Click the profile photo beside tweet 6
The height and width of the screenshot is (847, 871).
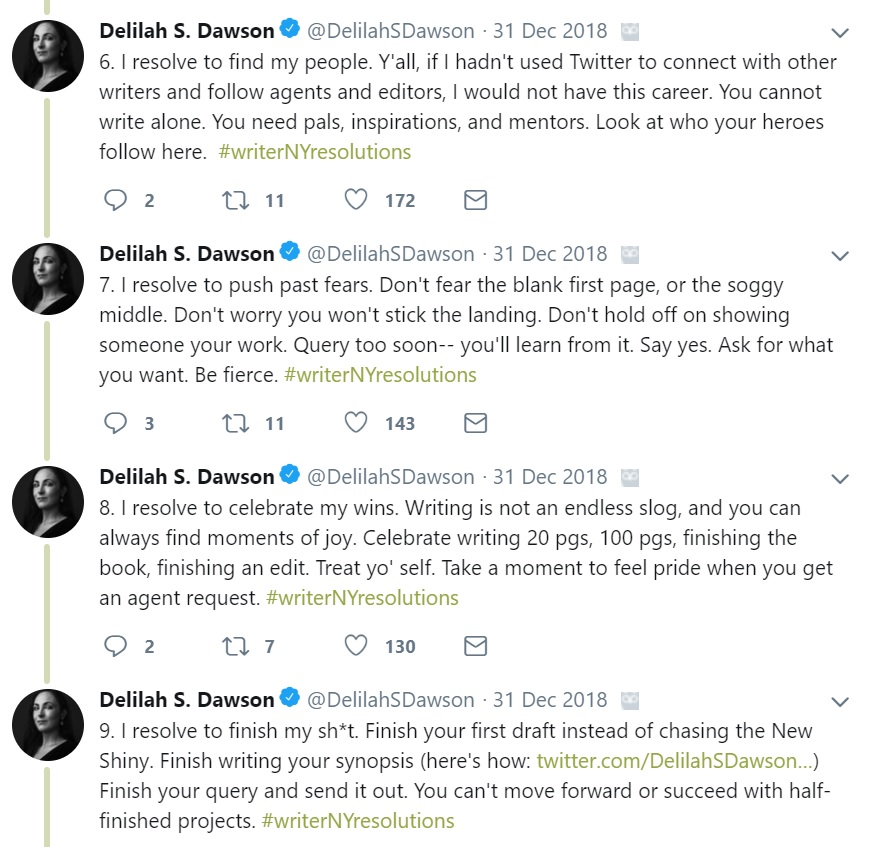pyautogui.click(x=47, y=56)
